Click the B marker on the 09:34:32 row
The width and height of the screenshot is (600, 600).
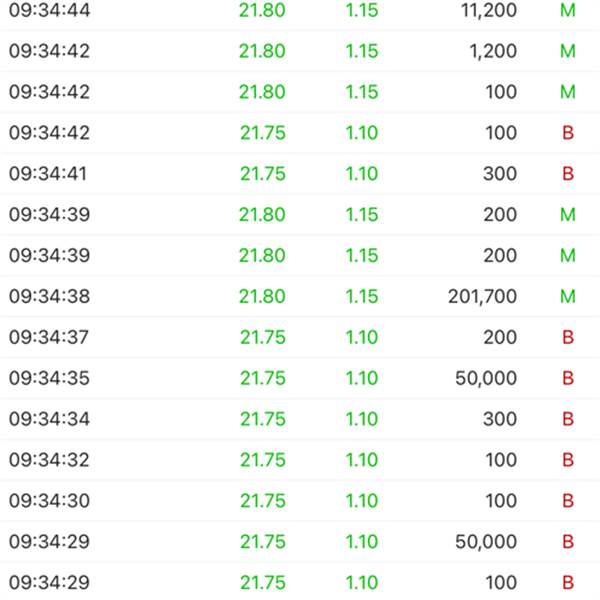tap(568, 460)
